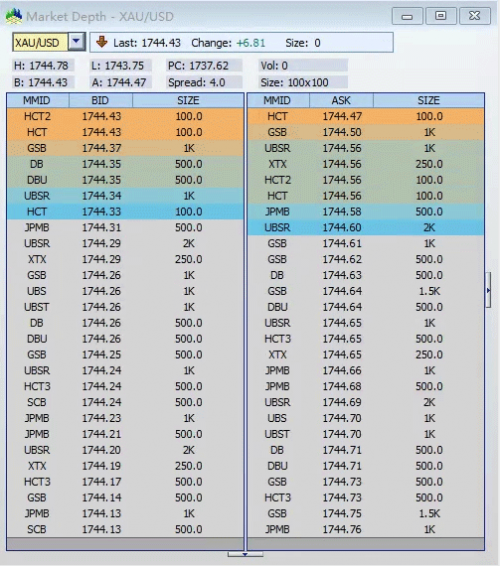
Task: Sort by BID column header
Action: (x=100, y=100)
